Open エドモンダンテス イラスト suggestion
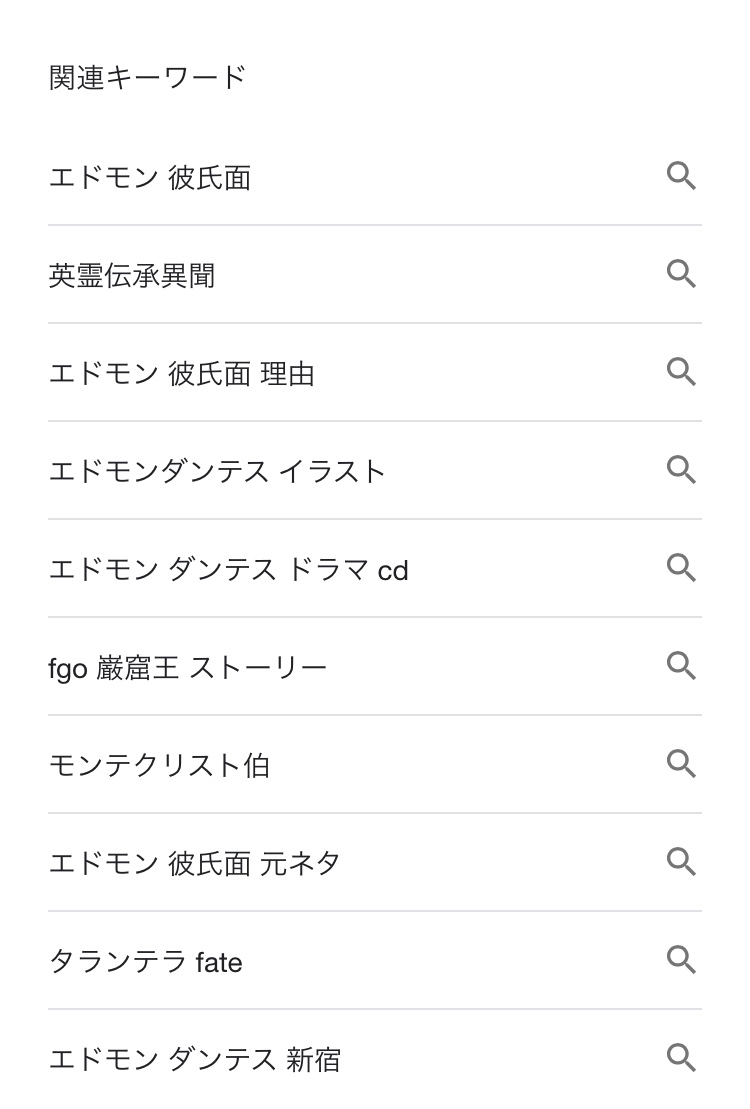Screen dimensions: 750x1109 [x=217, y=471]
